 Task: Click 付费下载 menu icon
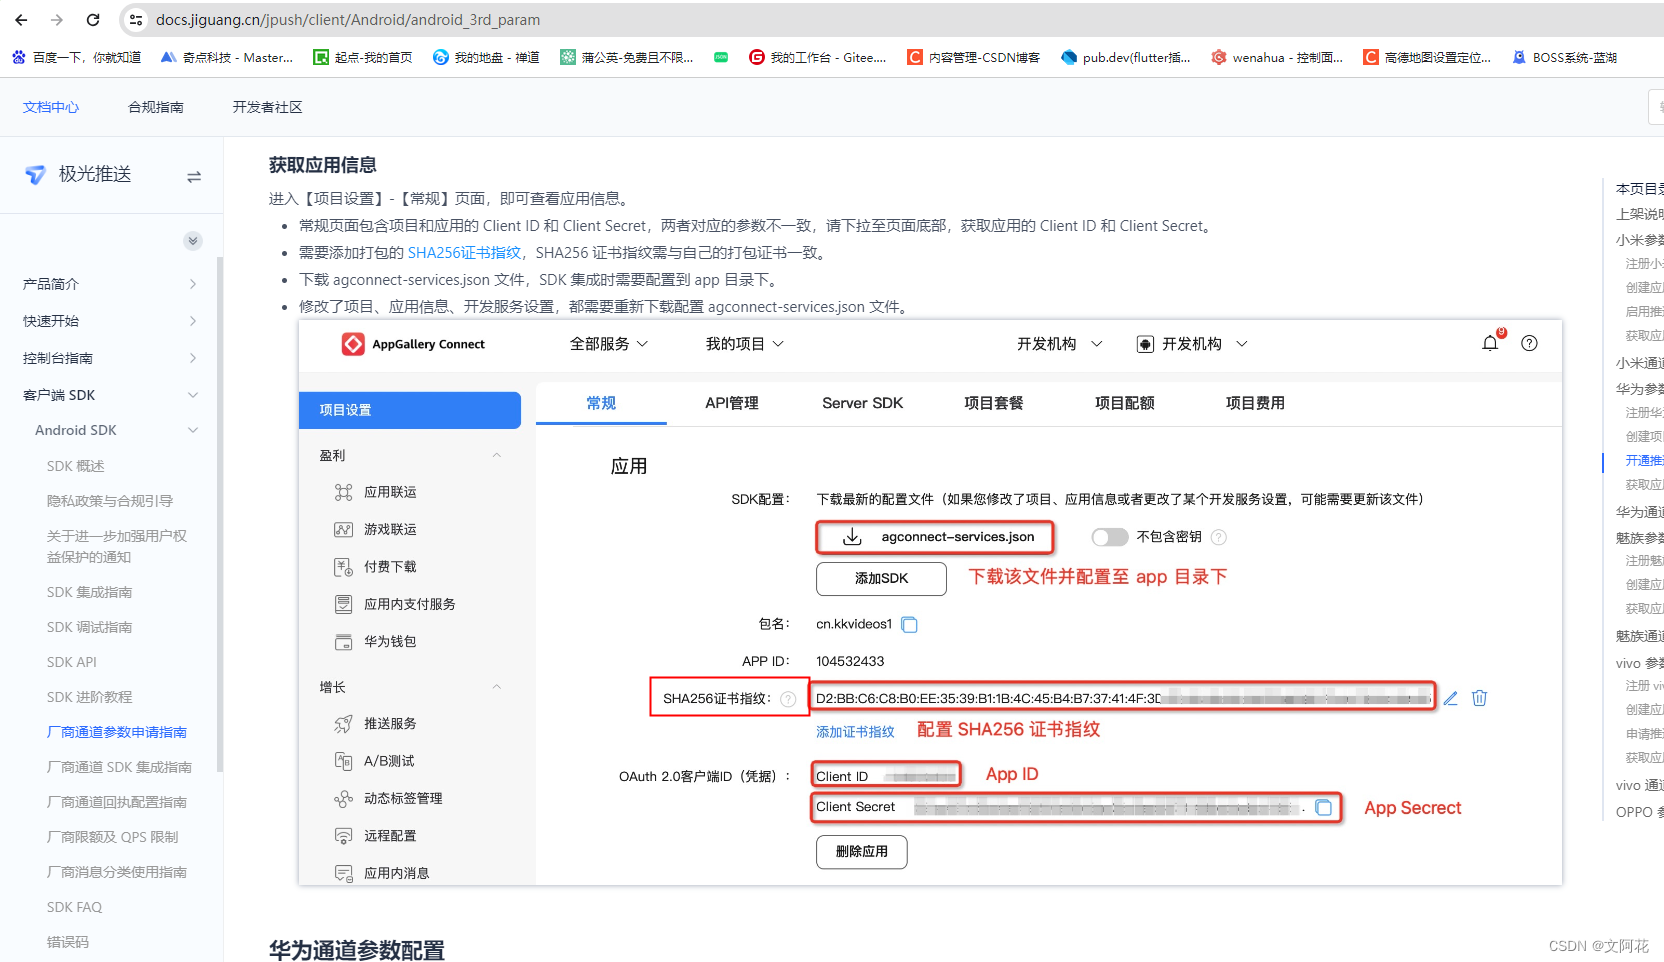coord(343,567)
